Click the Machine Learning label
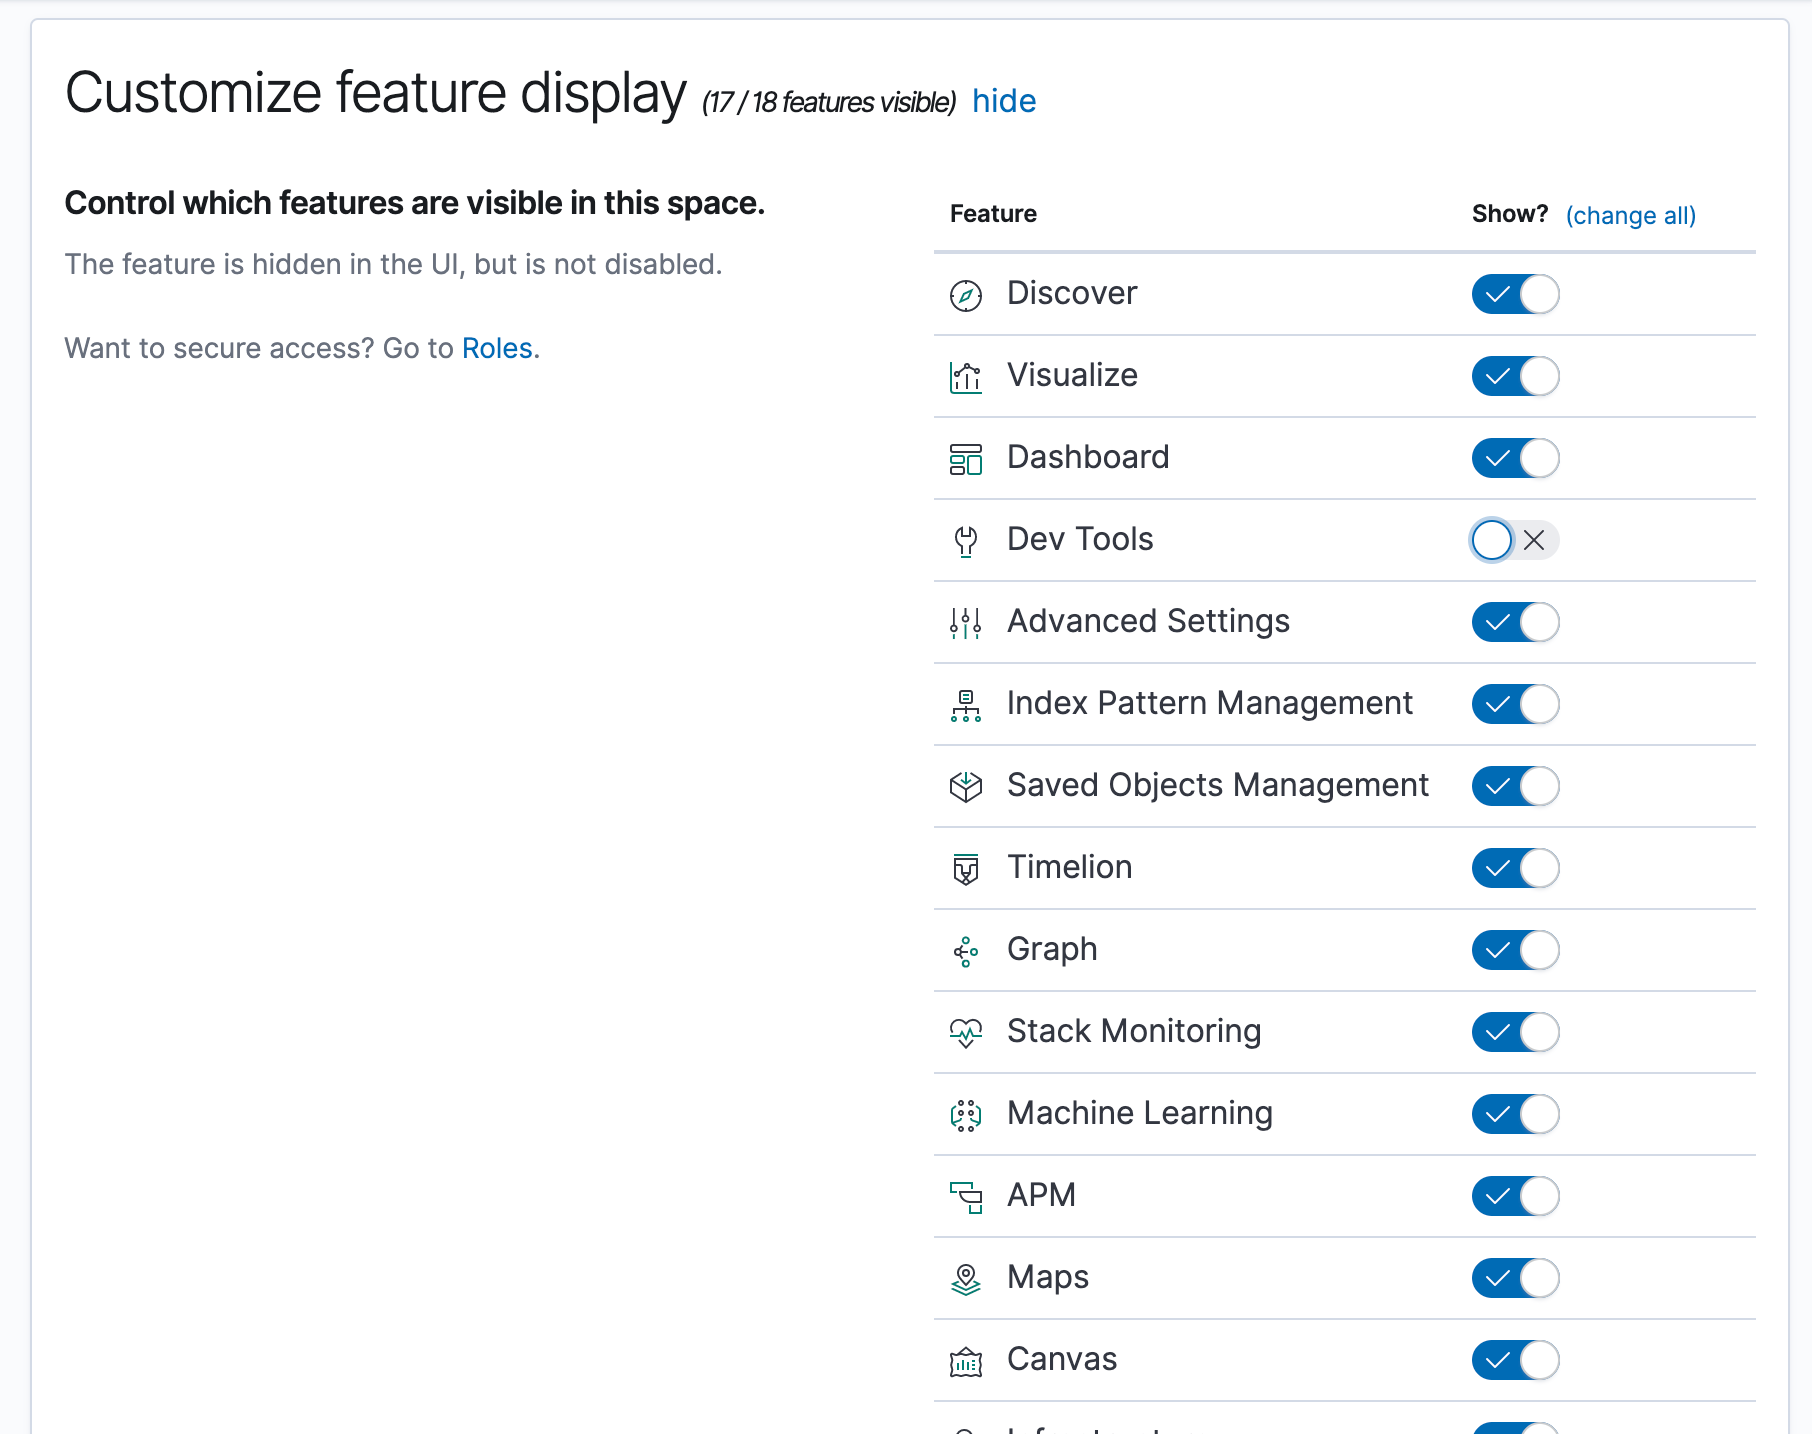Screen dimensions: 1812x1434 [x=1140, y=1113]
